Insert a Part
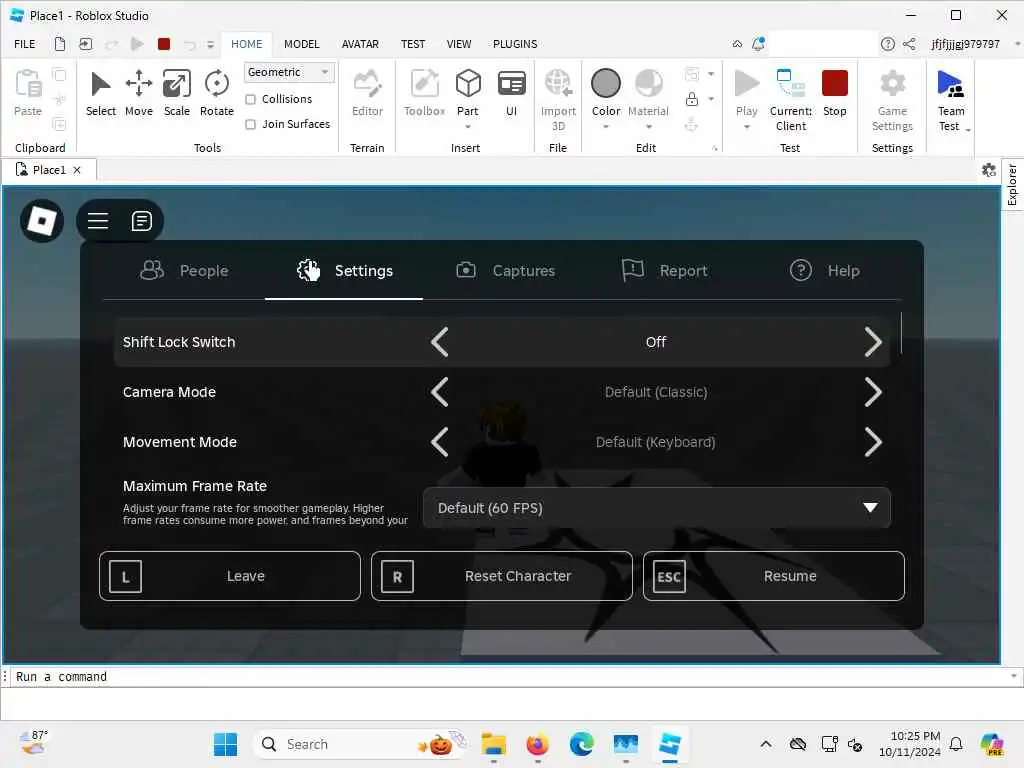 (468, 93)
